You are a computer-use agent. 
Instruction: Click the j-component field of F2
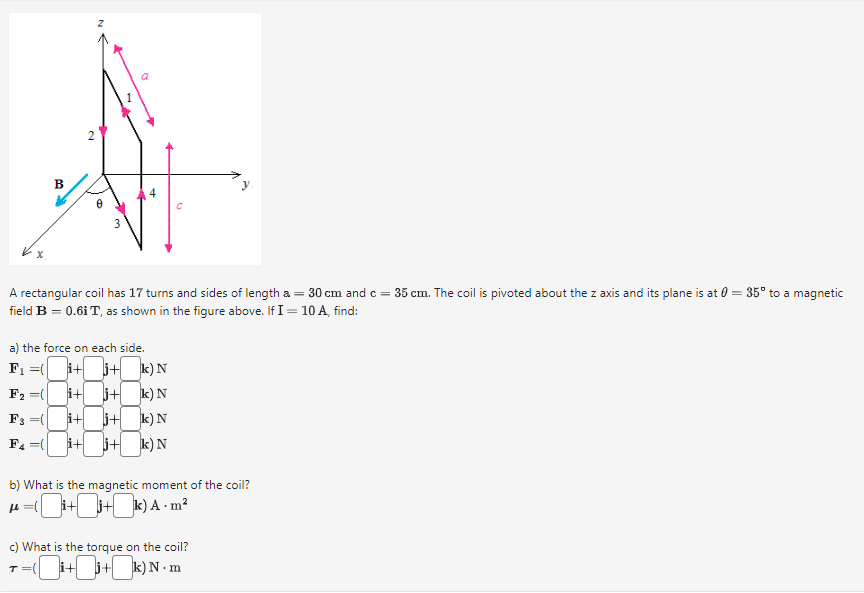coord(93,392)
